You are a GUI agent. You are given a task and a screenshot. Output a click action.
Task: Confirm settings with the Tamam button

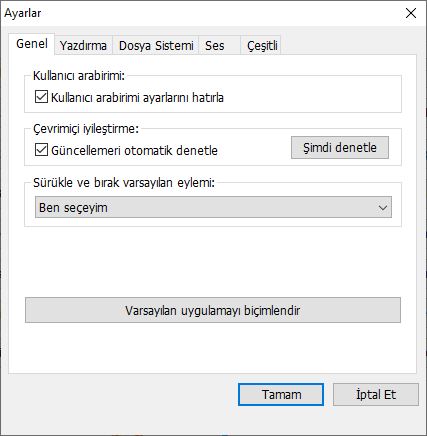click(x=281, y=395)
